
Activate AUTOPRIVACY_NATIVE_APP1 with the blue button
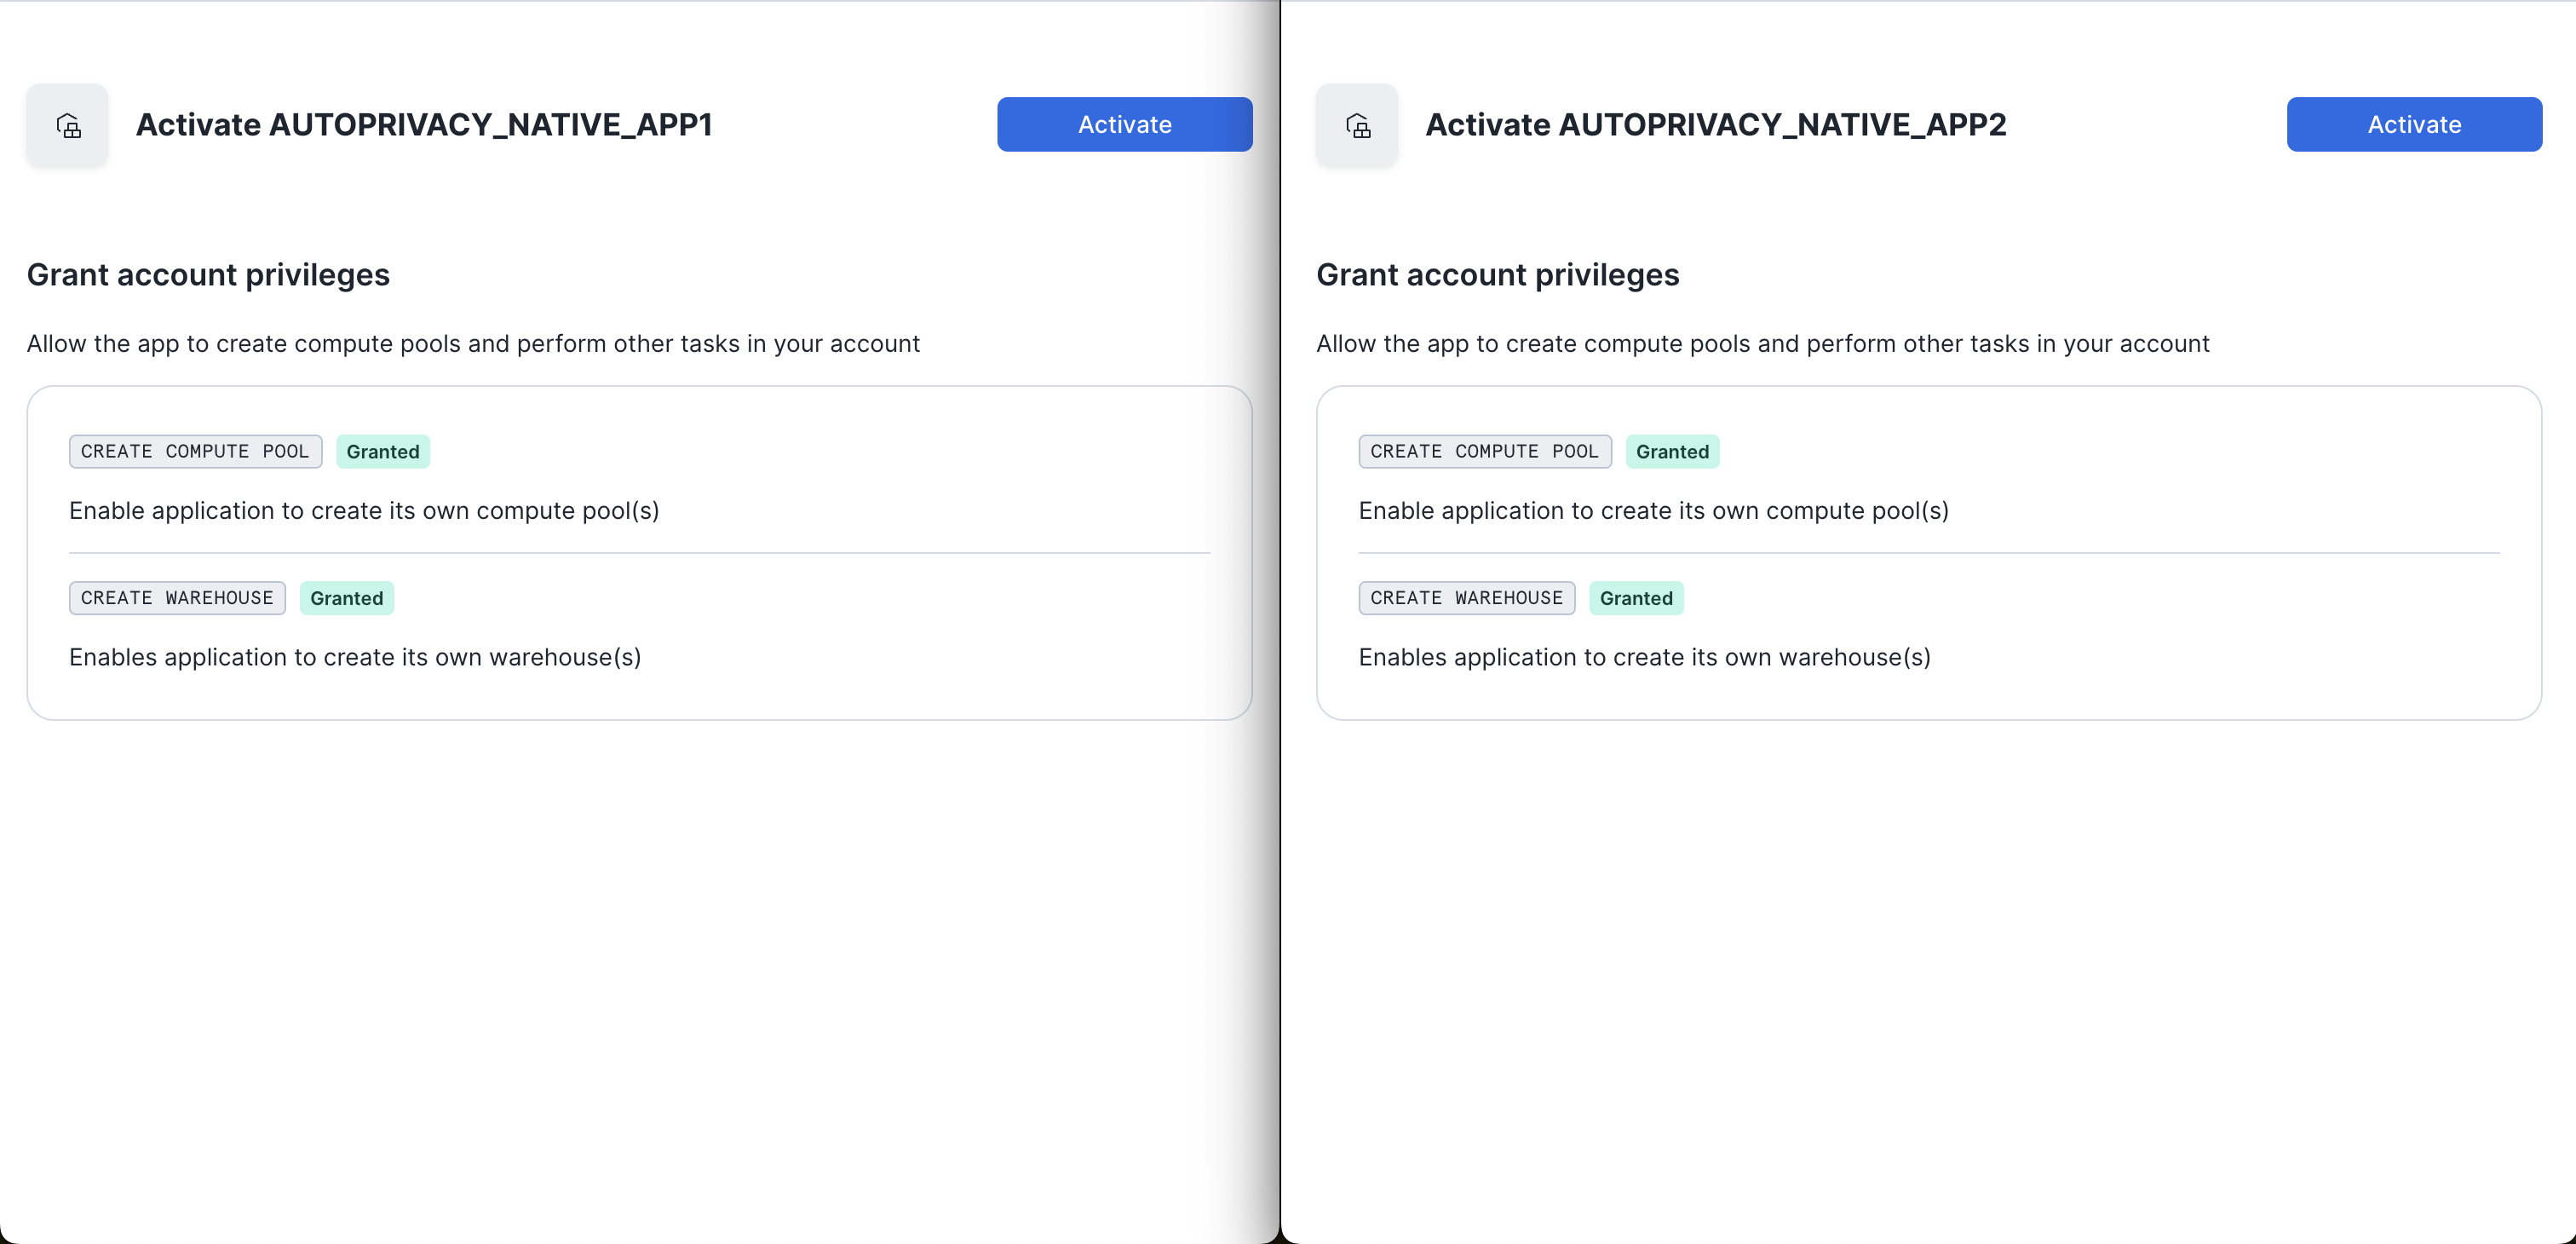1124,125
